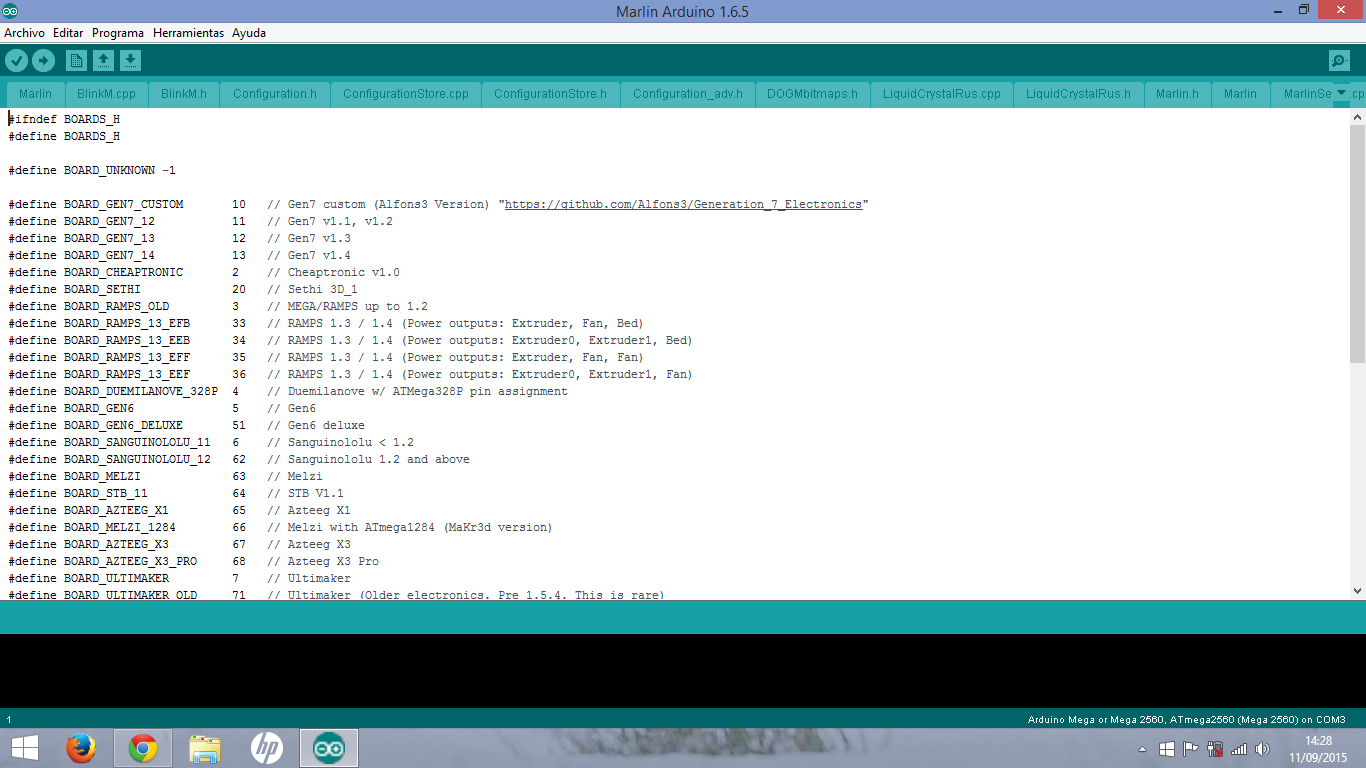Launch Firefox from the taskbar
Image resolution: width=1366 pixels, height=768 pixels.
coord(81,748)
